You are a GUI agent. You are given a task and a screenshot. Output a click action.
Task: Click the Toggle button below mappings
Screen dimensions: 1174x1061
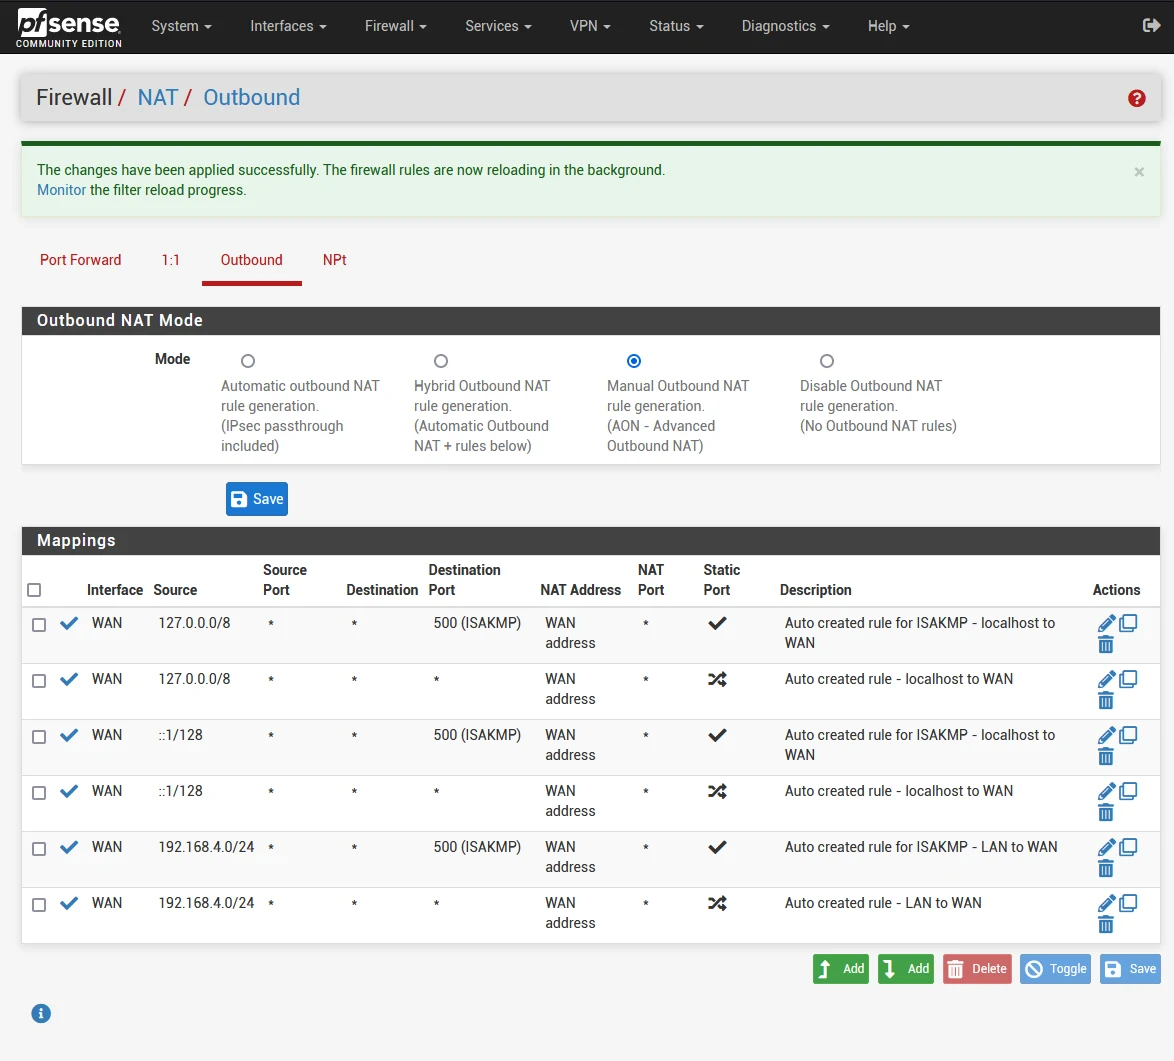tap(1056, 969)
